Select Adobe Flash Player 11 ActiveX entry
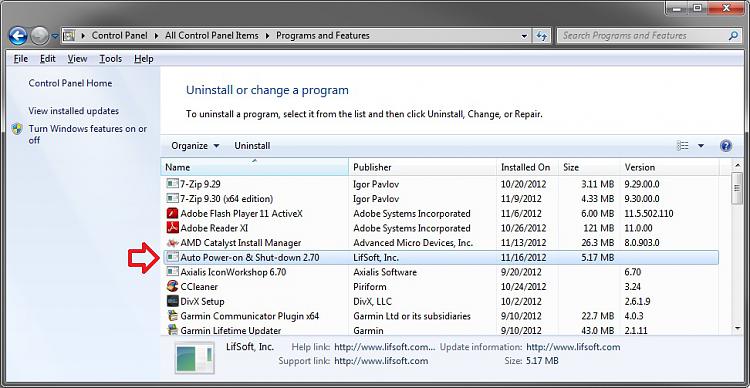Image resolution: width=750 pixels, height=388 pixels. point(242,213)
